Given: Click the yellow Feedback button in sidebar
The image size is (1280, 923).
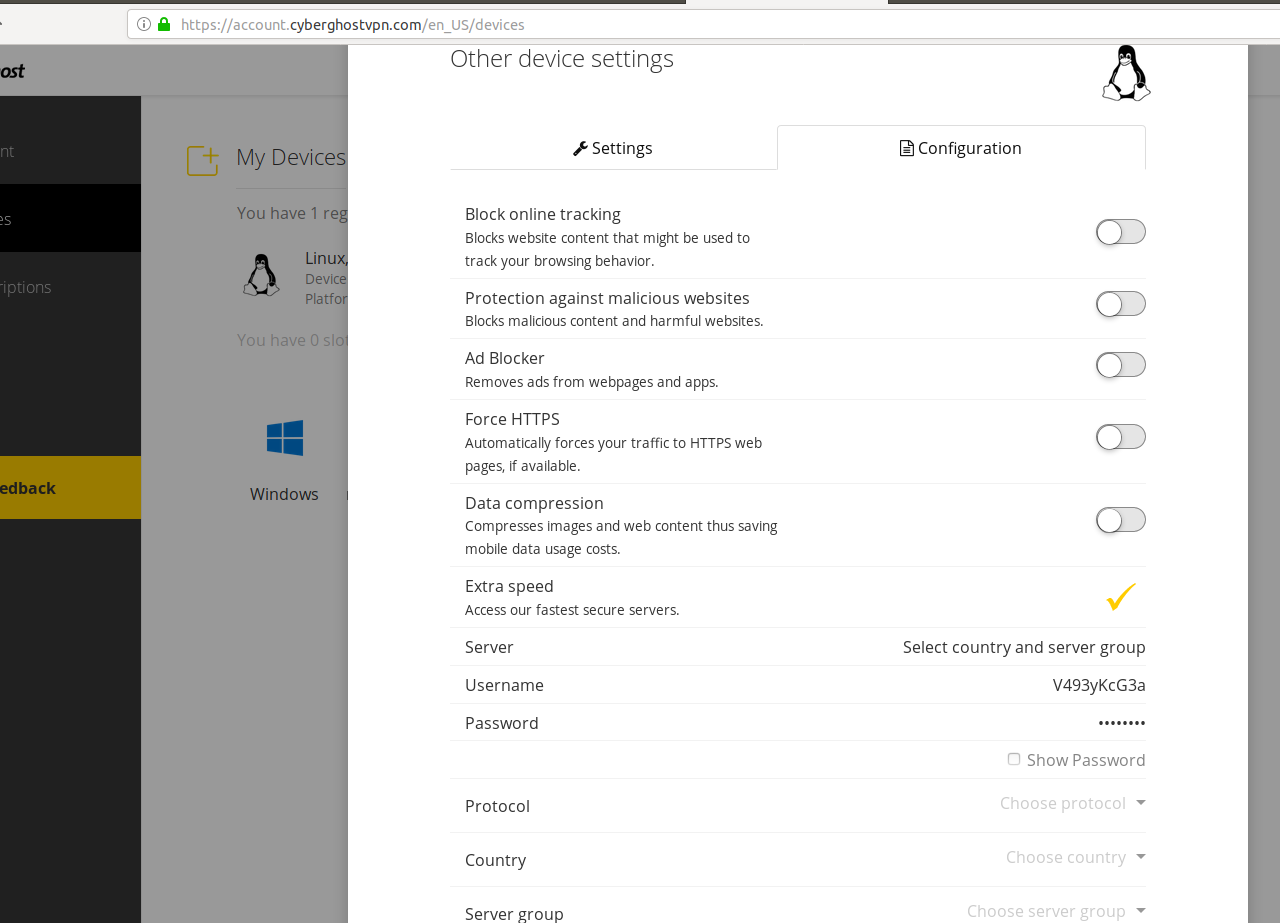Looking at the screenshot, I should click(x=70, y=487).
